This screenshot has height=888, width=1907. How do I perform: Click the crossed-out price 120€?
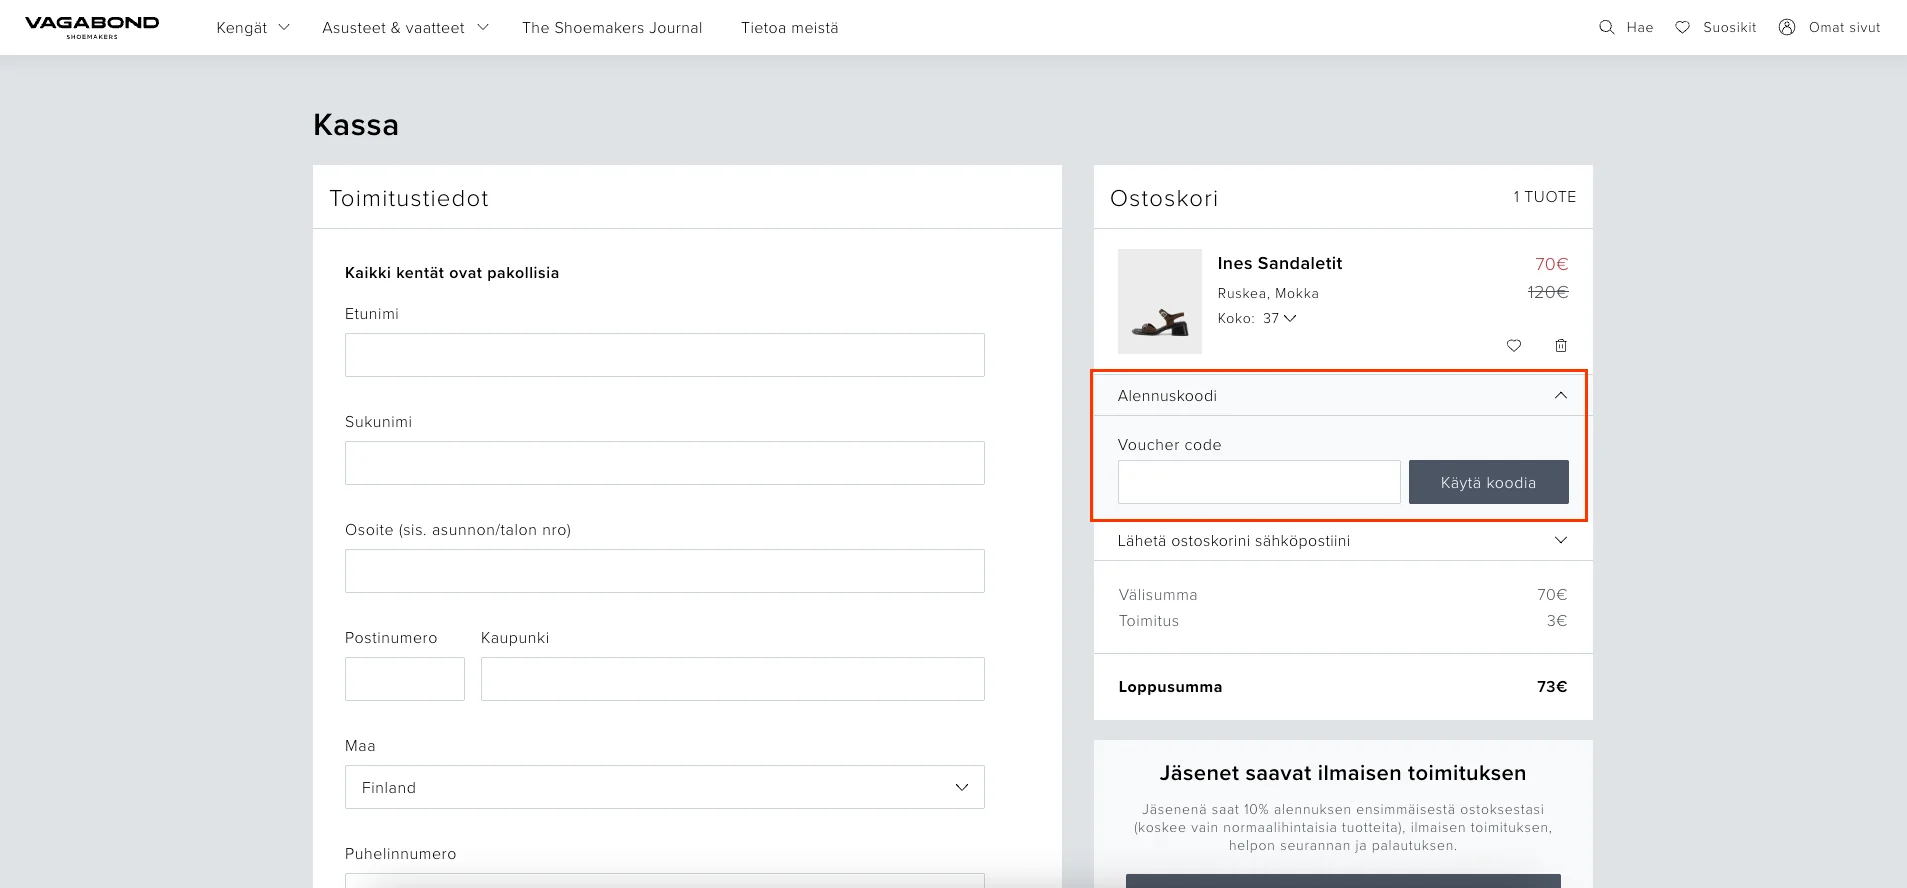[1548, 292]
